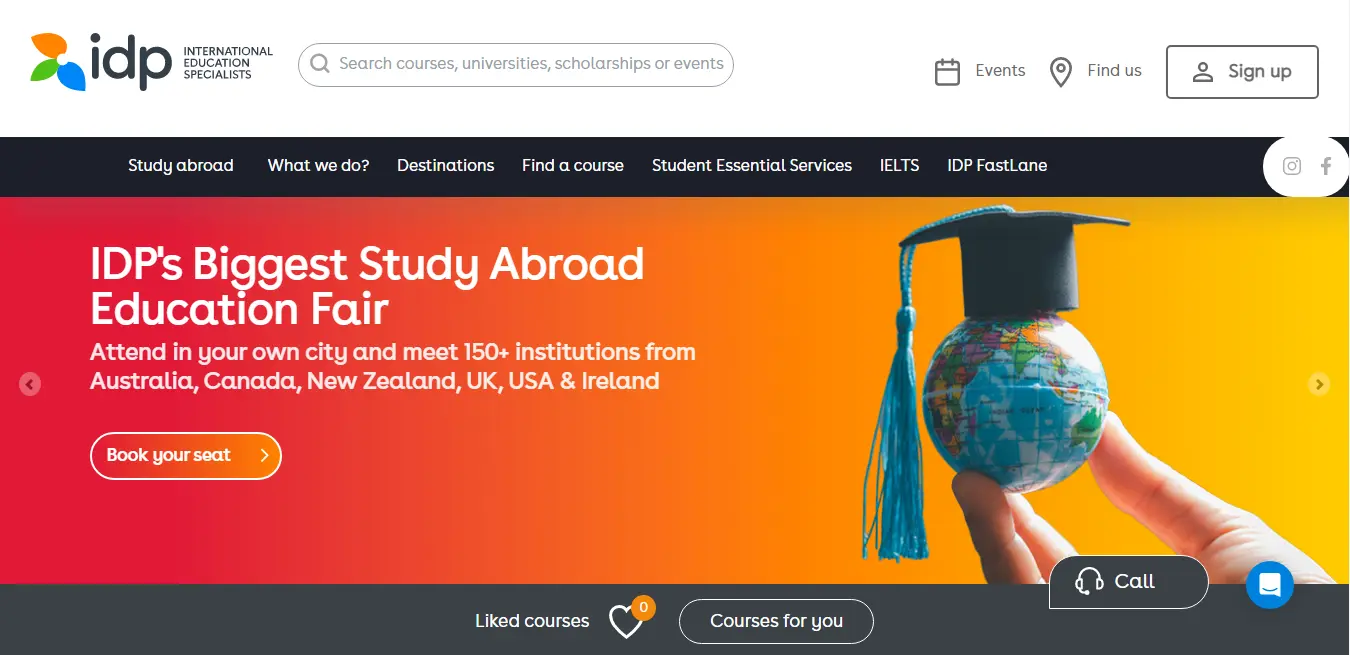Expand Student Essential Services menu
Image resolution: width=1350 pixels, height=655 pixels.
(x=752, y=166)
